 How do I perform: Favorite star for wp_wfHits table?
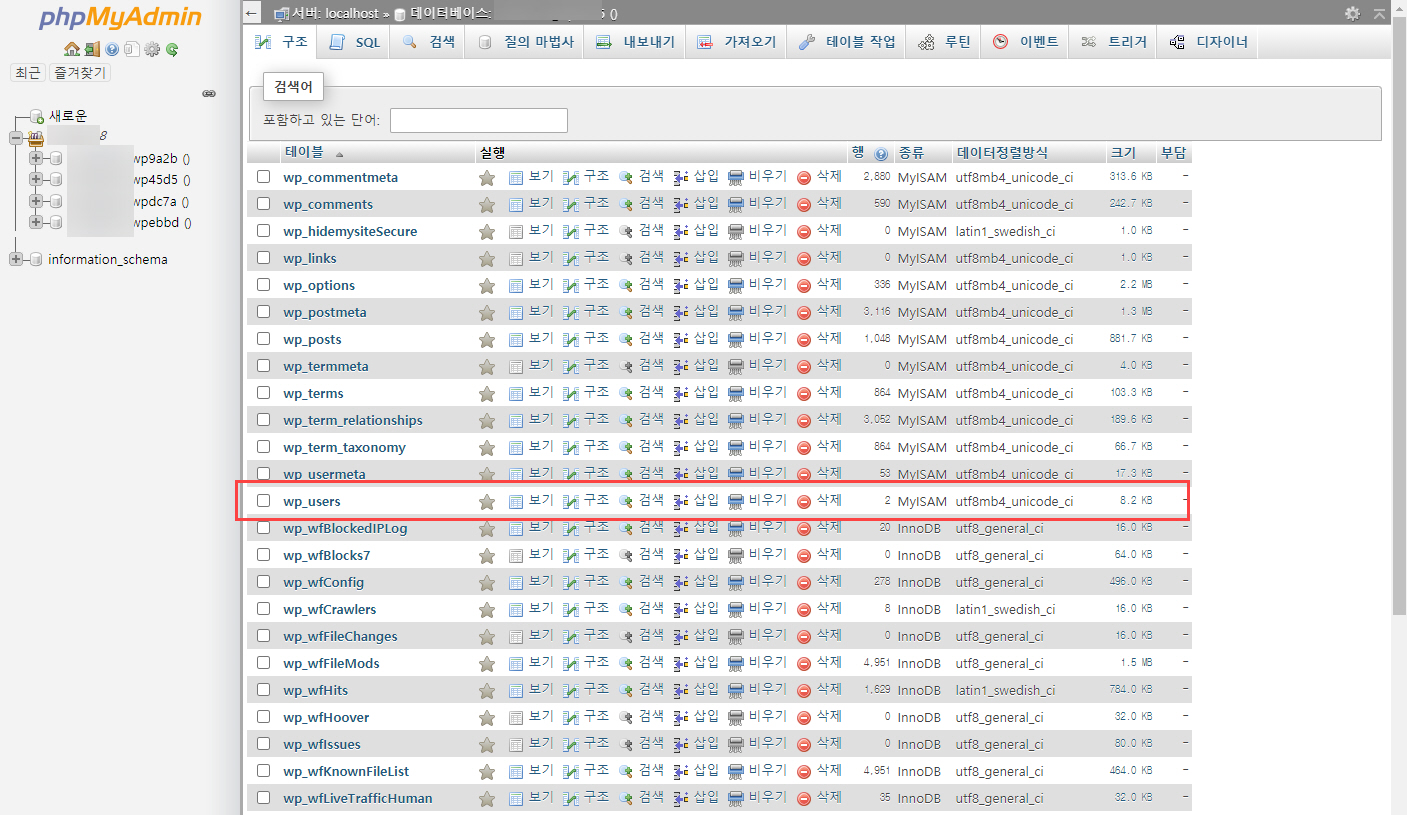[x=487, y=690]
